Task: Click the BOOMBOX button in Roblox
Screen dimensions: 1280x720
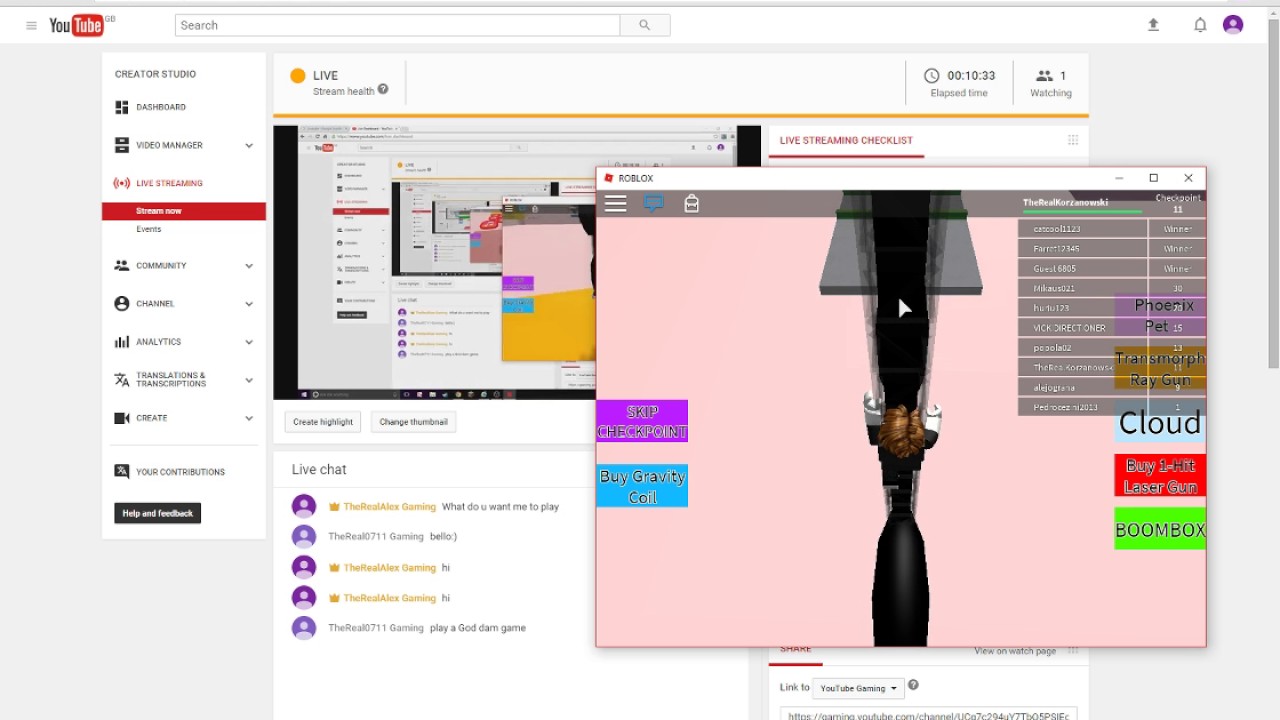Action: pos(1160,529)
